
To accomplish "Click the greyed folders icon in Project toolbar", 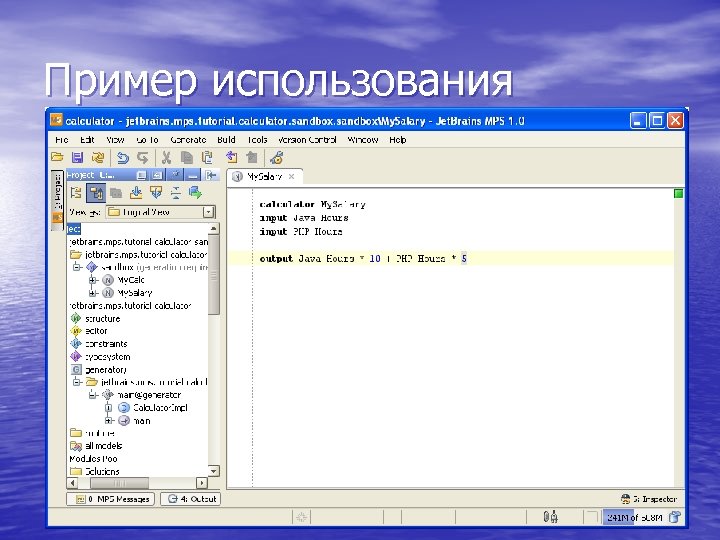I will tap(116, 193).
